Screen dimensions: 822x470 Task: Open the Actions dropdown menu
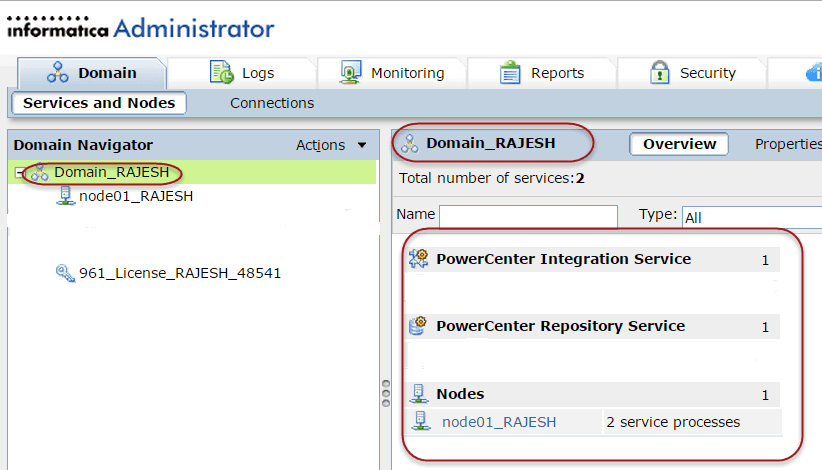tap(331, 145)
